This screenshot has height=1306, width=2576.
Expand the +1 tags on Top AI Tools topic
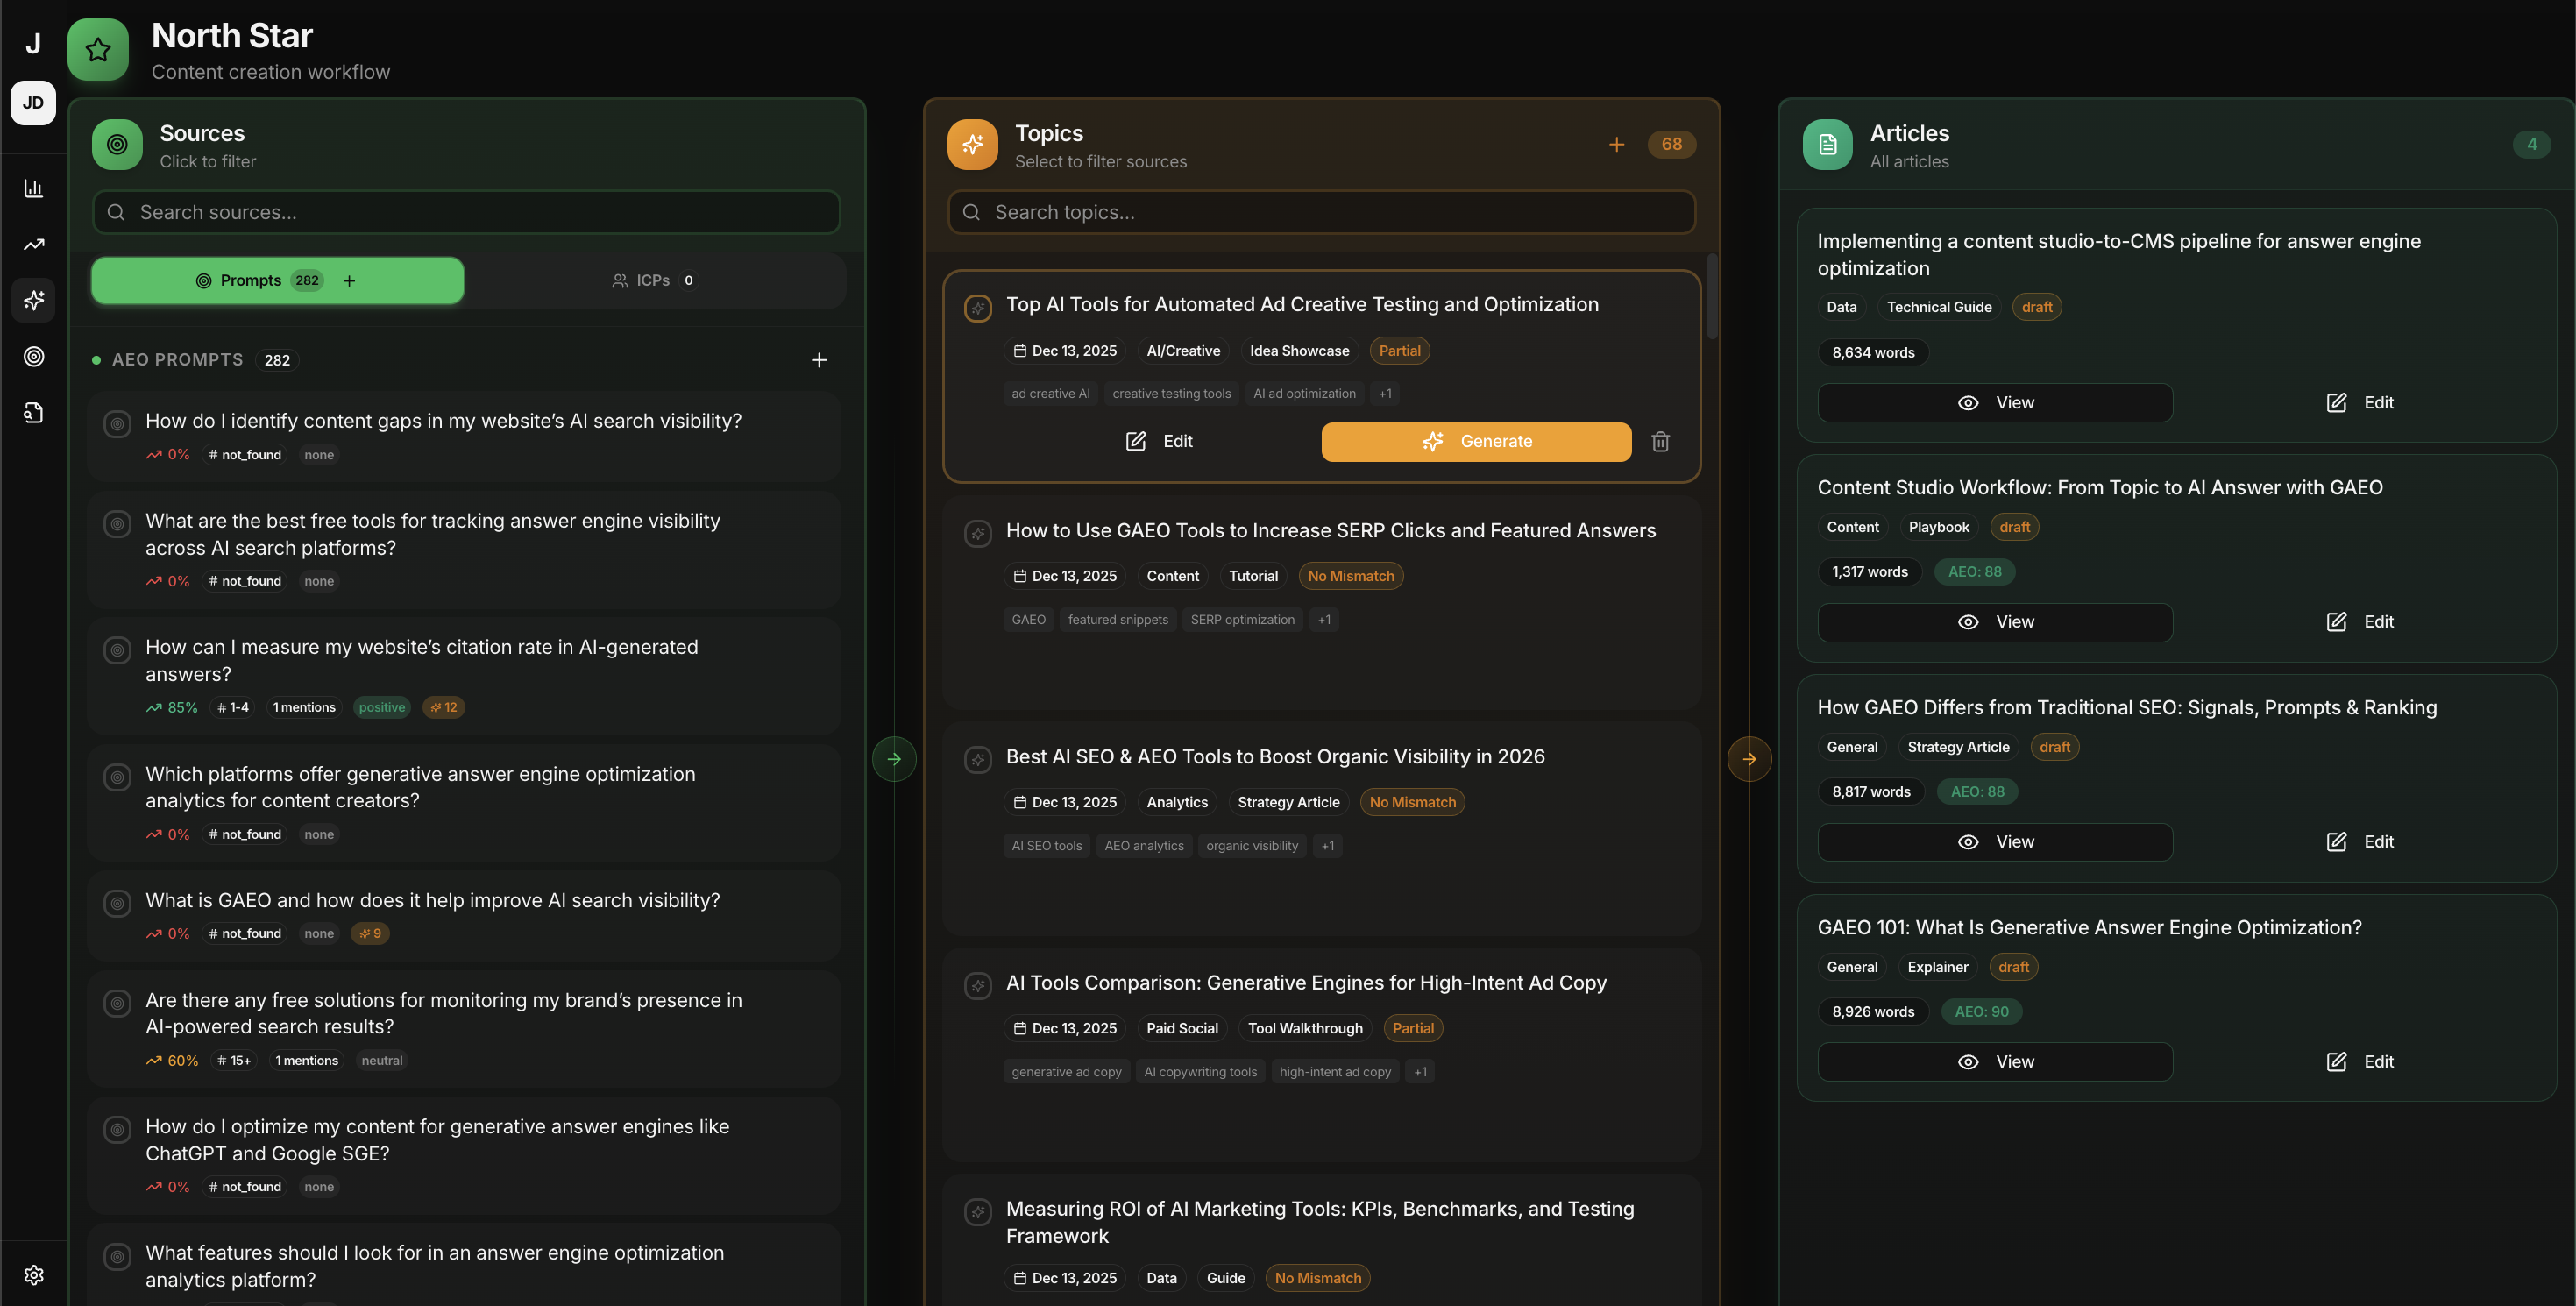1385,394
